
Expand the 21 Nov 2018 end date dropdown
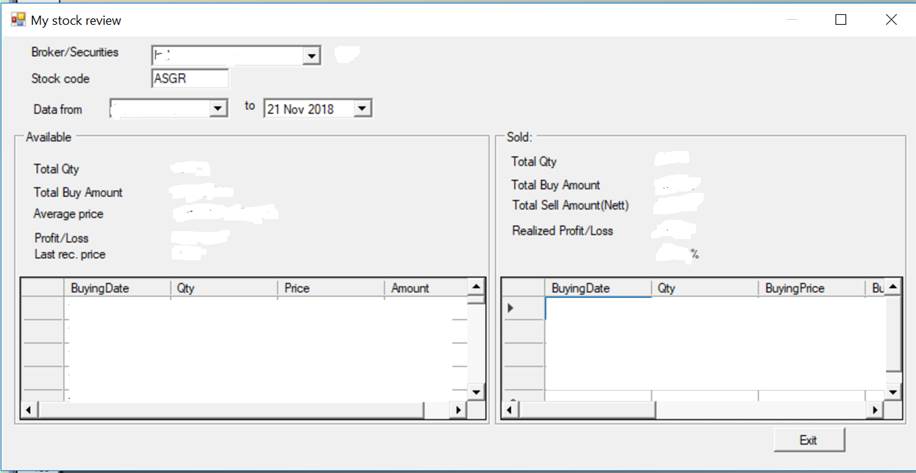pos(362,108)
